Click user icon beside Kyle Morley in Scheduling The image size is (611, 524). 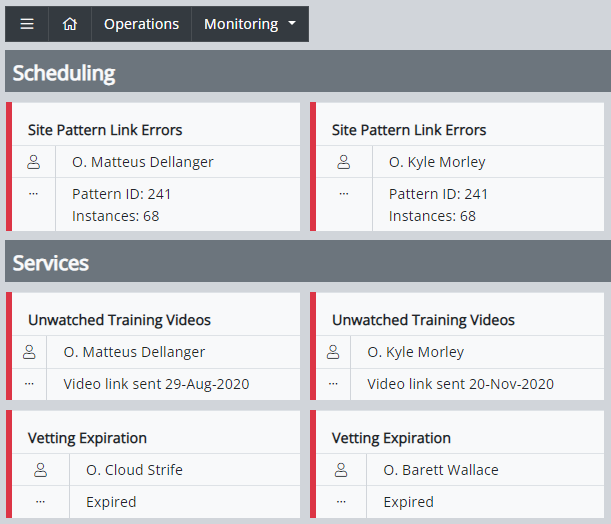point(344,162)
